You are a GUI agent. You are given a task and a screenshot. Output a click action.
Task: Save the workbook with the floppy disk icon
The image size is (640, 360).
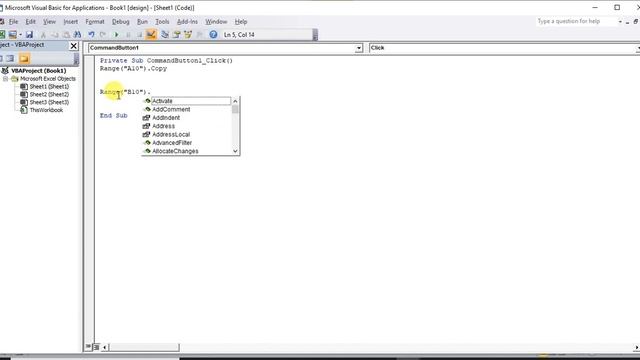coord(29,35)
